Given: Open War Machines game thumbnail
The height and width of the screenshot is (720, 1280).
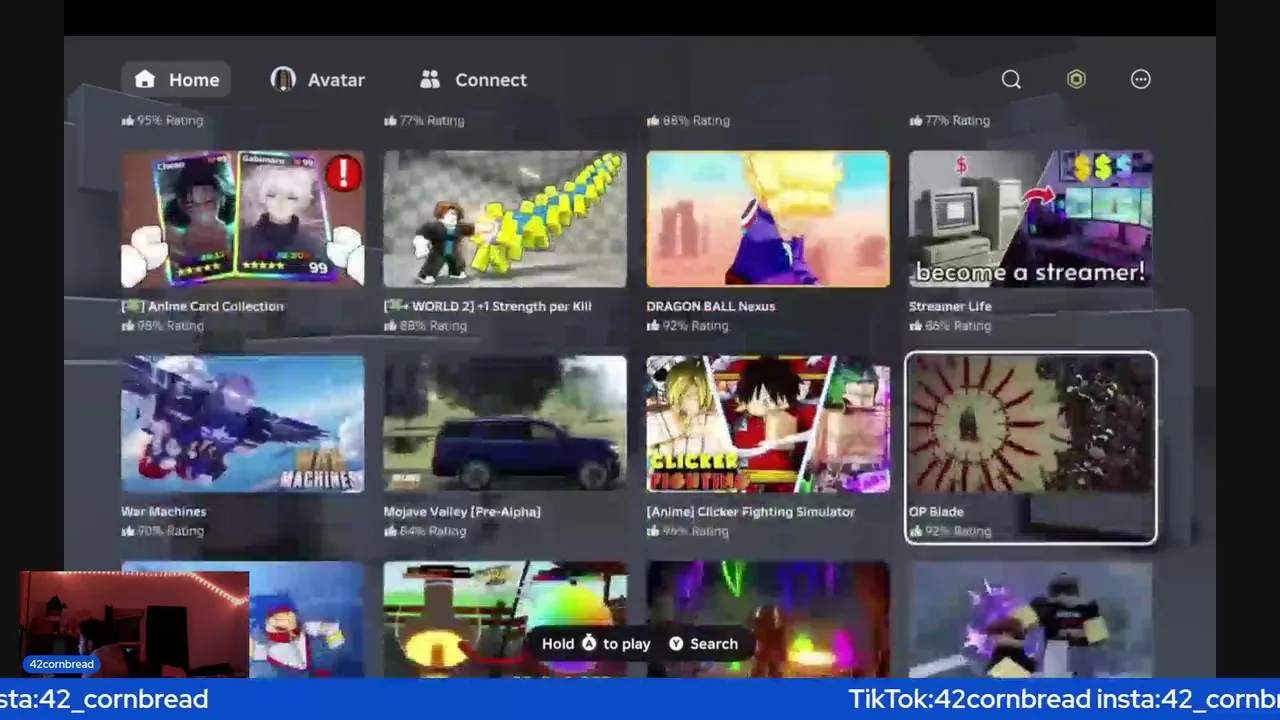Looking at the screenshot, I should [x=243, y=424].
